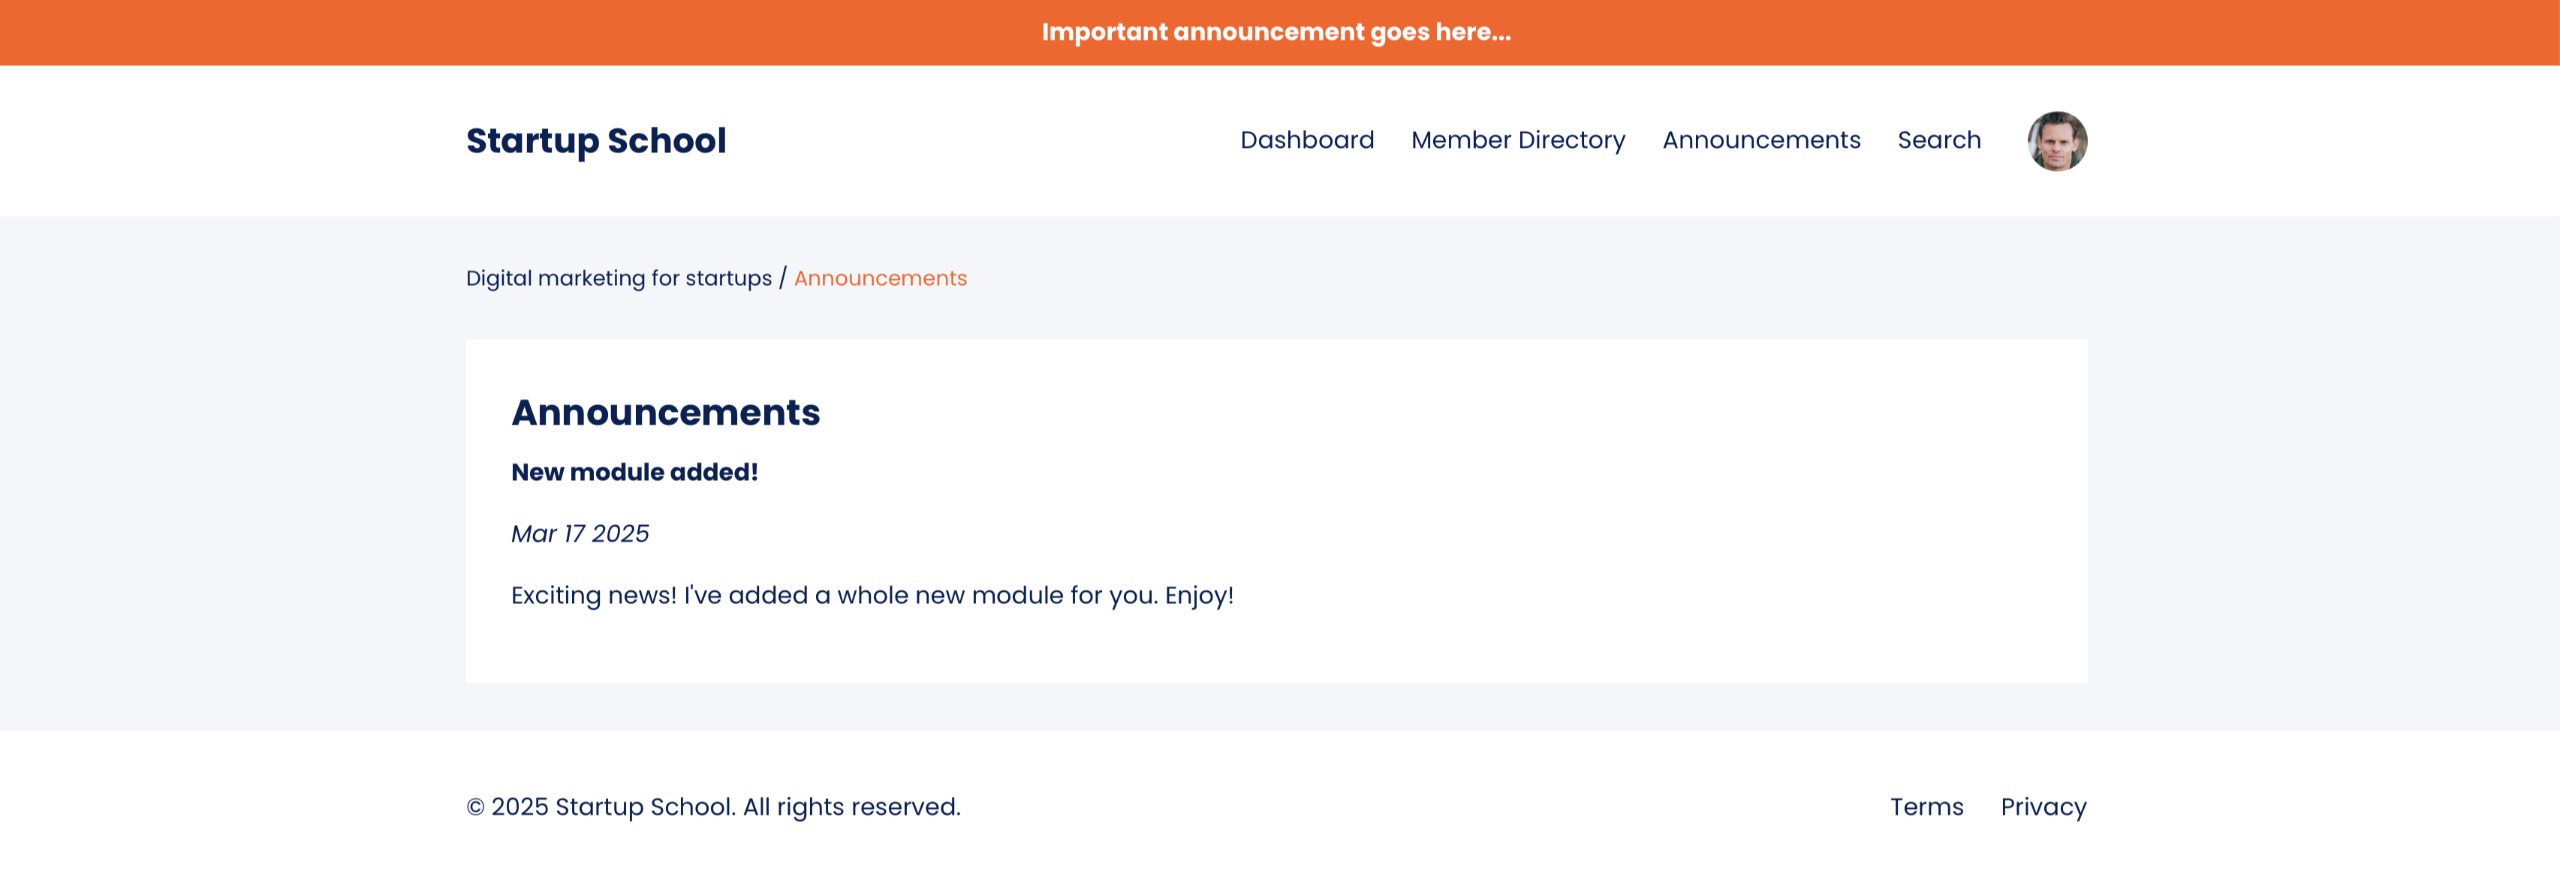
Task: Click the bold Announcements page heading
Action: 665,412
